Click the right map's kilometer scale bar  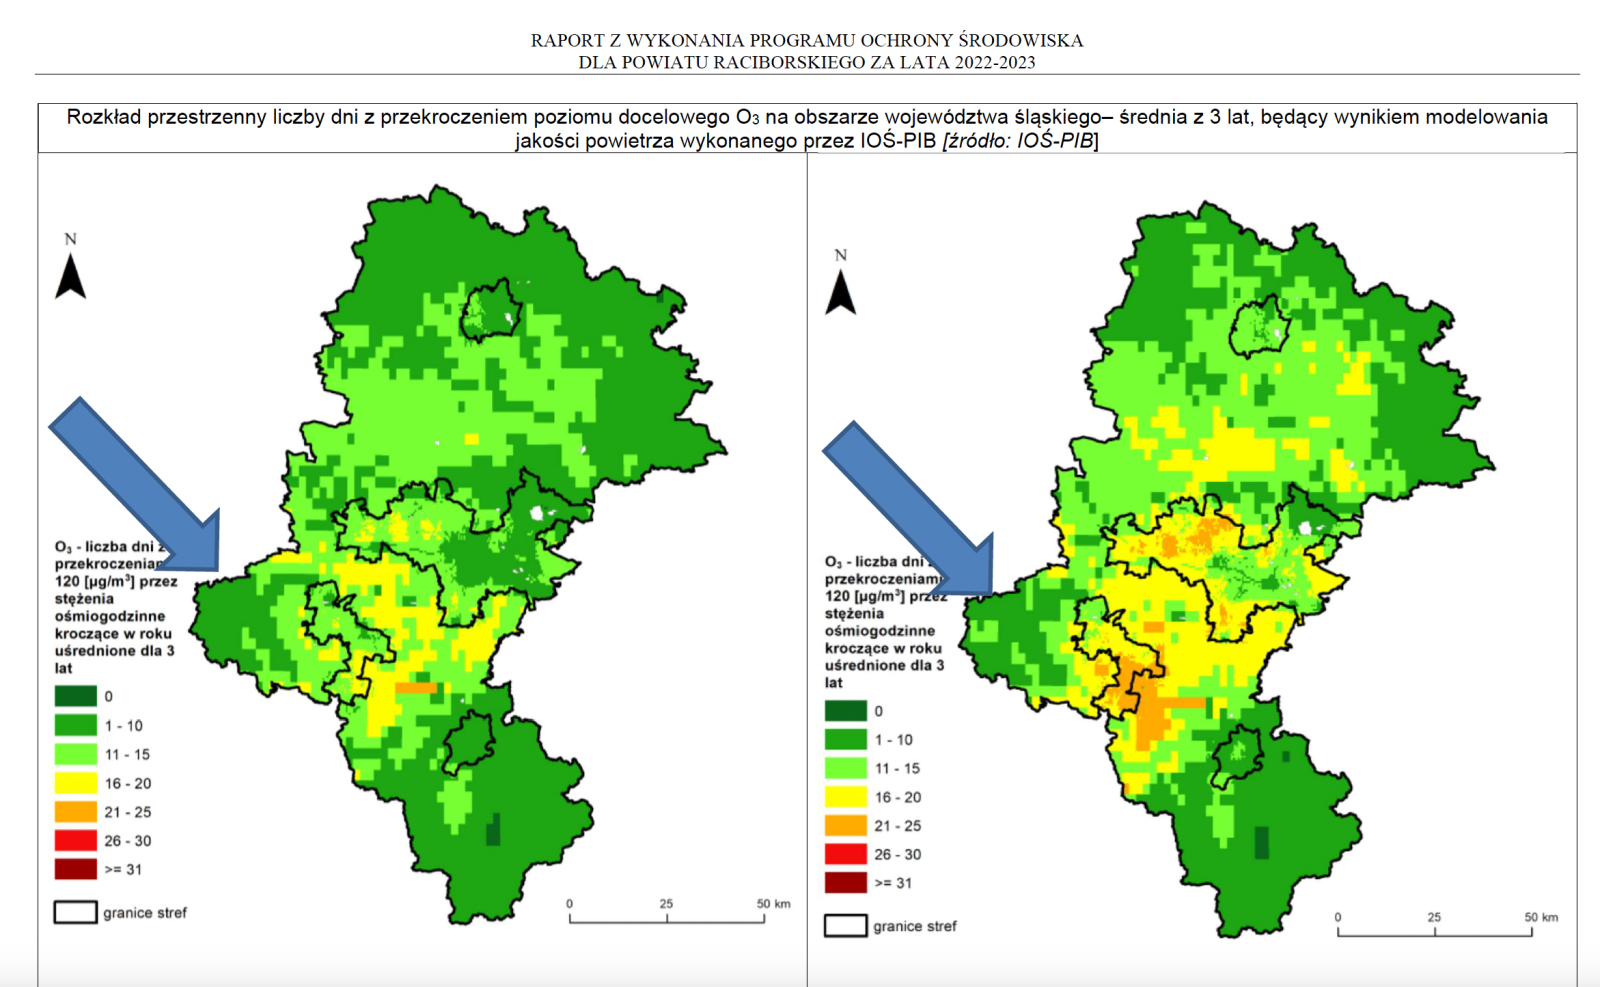tap(1435, 931)
